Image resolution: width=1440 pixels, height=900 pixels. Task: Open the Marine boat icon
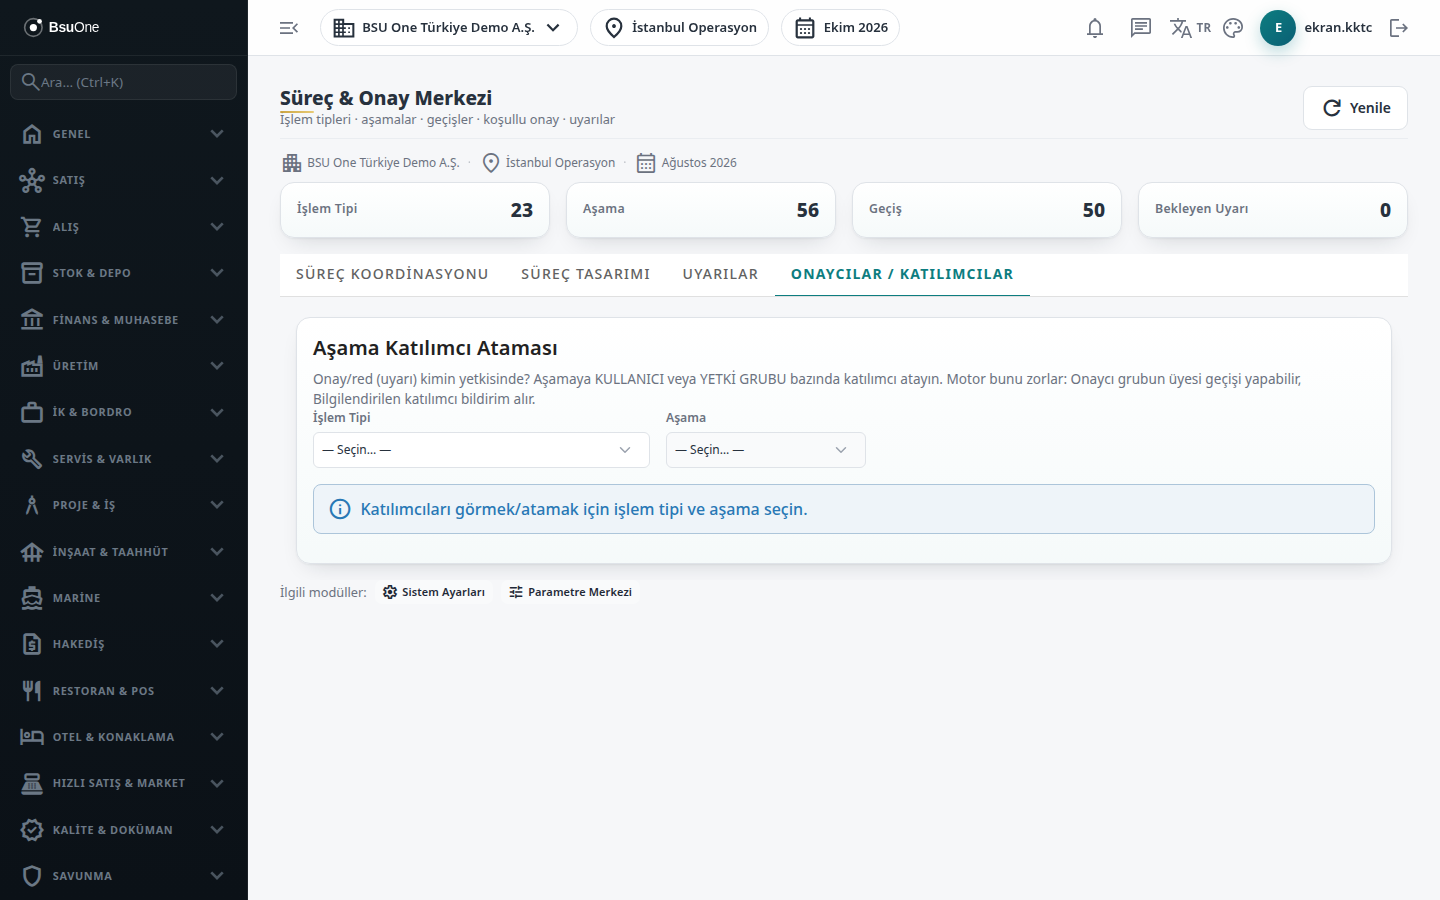(x=32, y=598)
